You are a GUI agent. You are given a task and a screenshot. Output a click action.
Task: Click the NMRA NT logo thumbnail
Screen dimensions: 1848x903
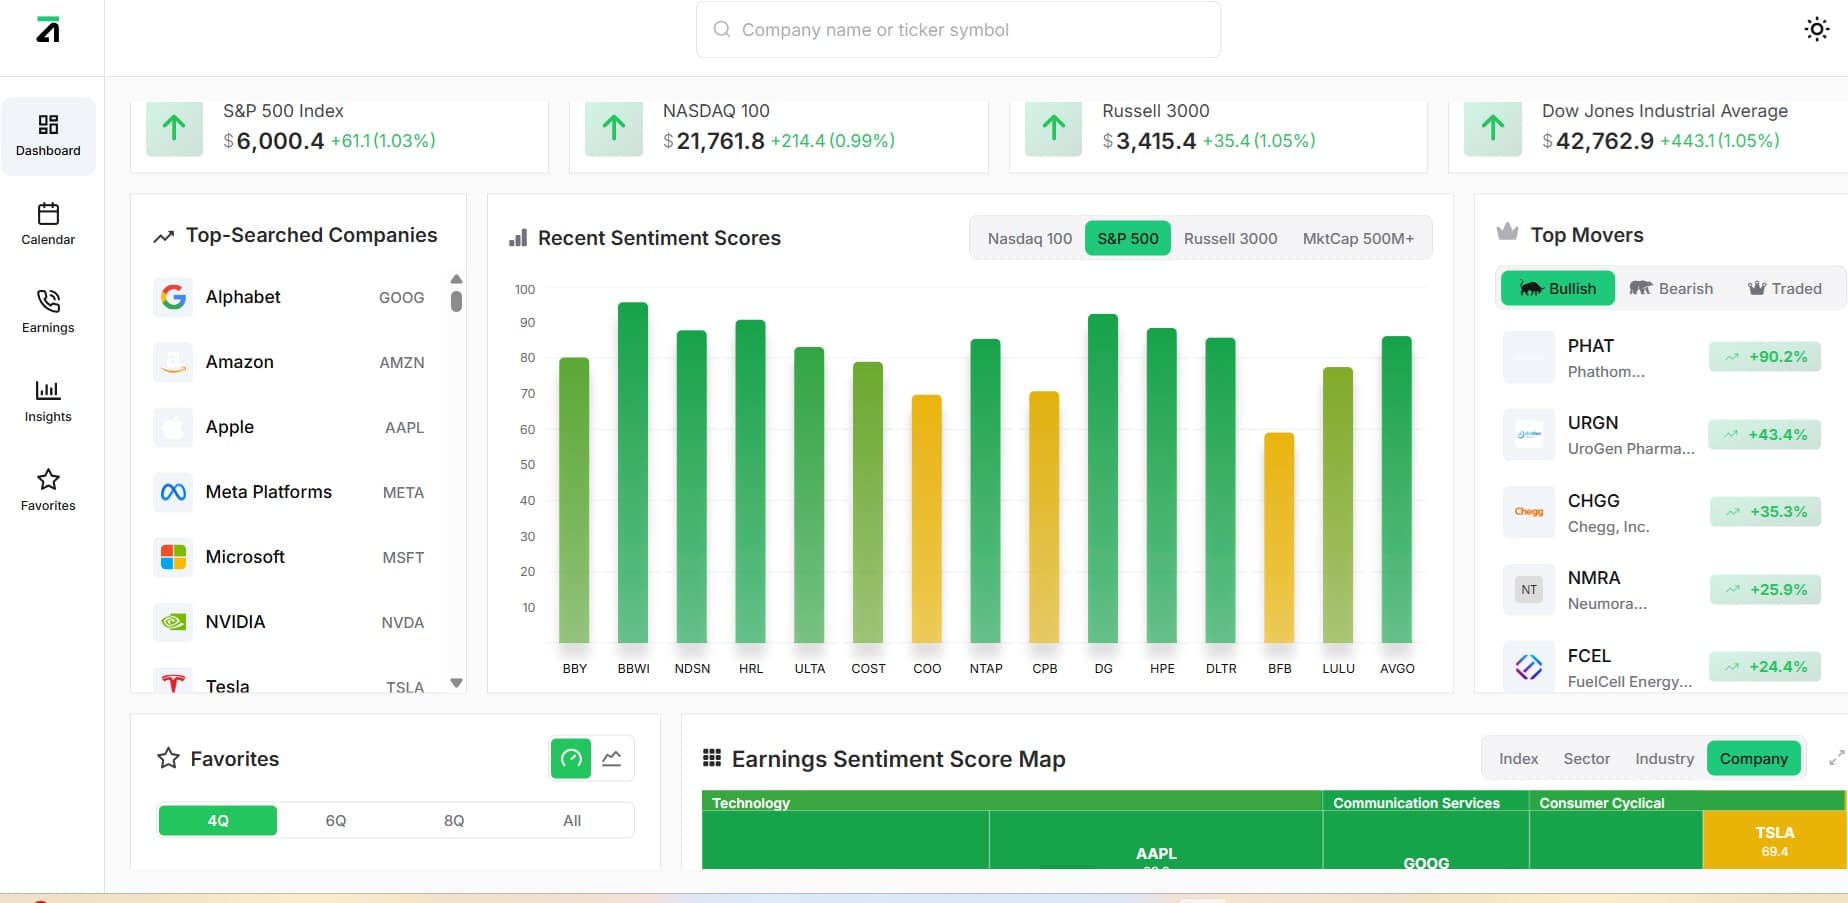(x=1529, y=590)
